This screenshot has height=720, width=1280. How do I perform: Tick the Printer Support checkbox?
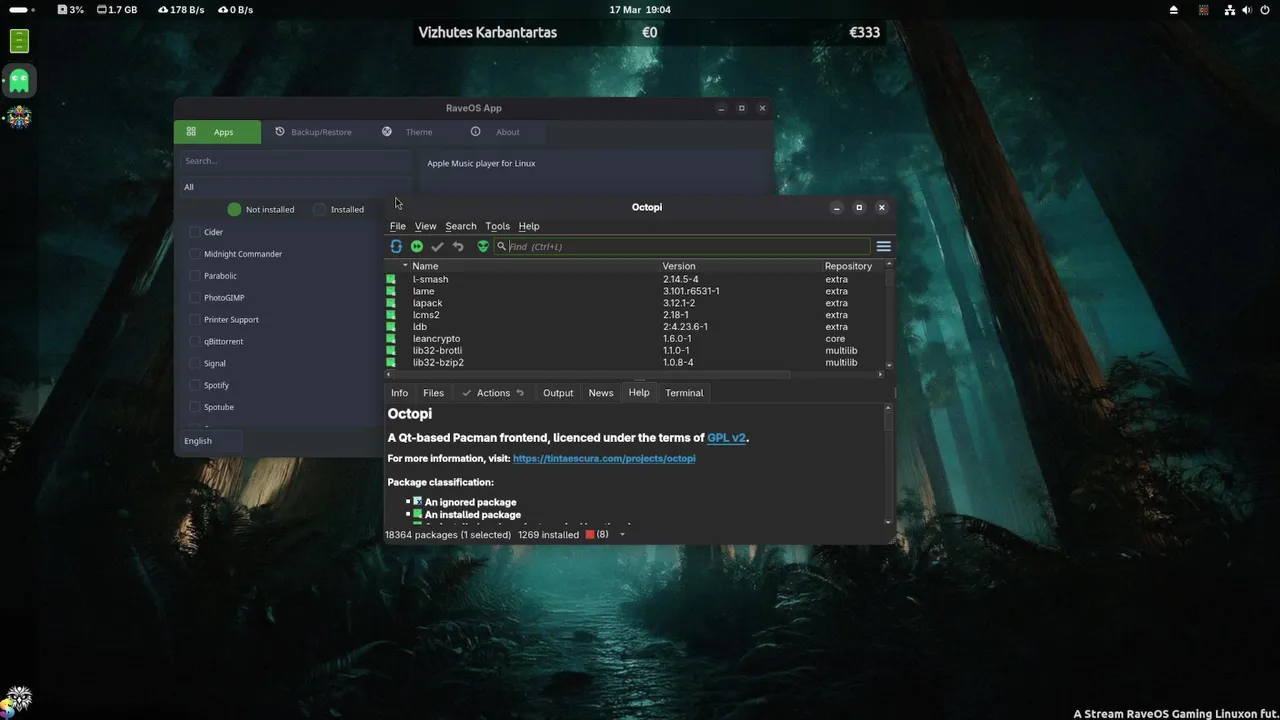(195, 320)
